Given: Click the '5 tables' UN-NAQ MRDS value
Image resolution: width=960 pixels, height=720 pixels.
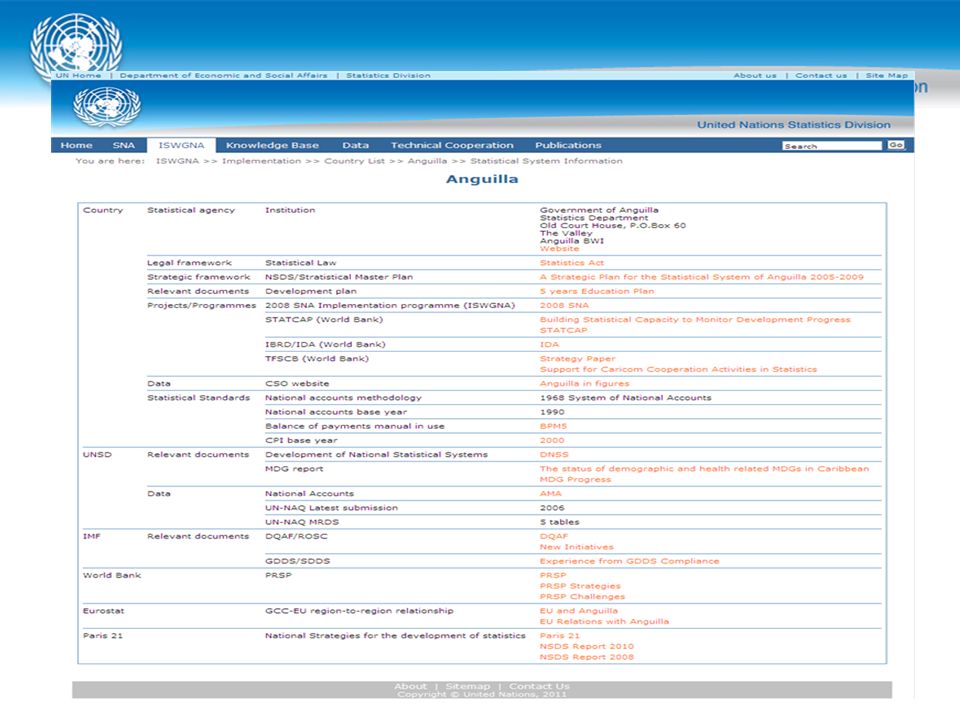Looking at the screenshot, I should 559,522.
